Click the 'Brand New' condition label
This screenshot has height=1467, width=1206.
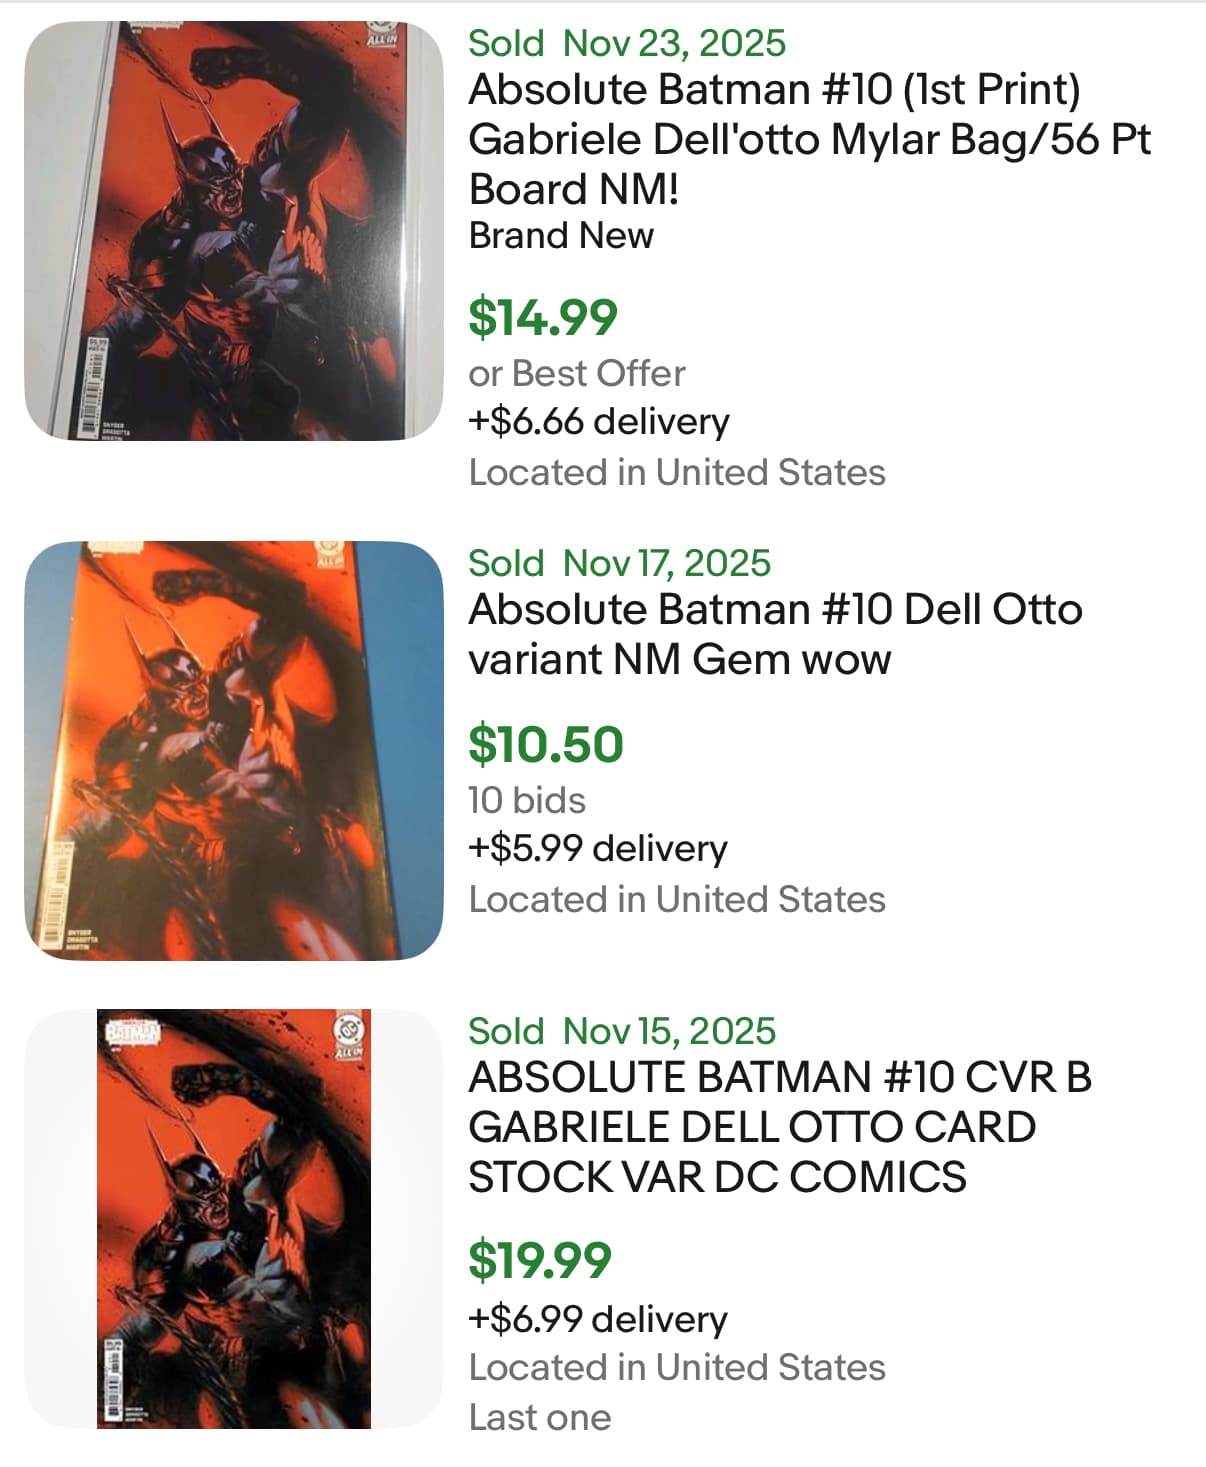click(x=560, y=235)
